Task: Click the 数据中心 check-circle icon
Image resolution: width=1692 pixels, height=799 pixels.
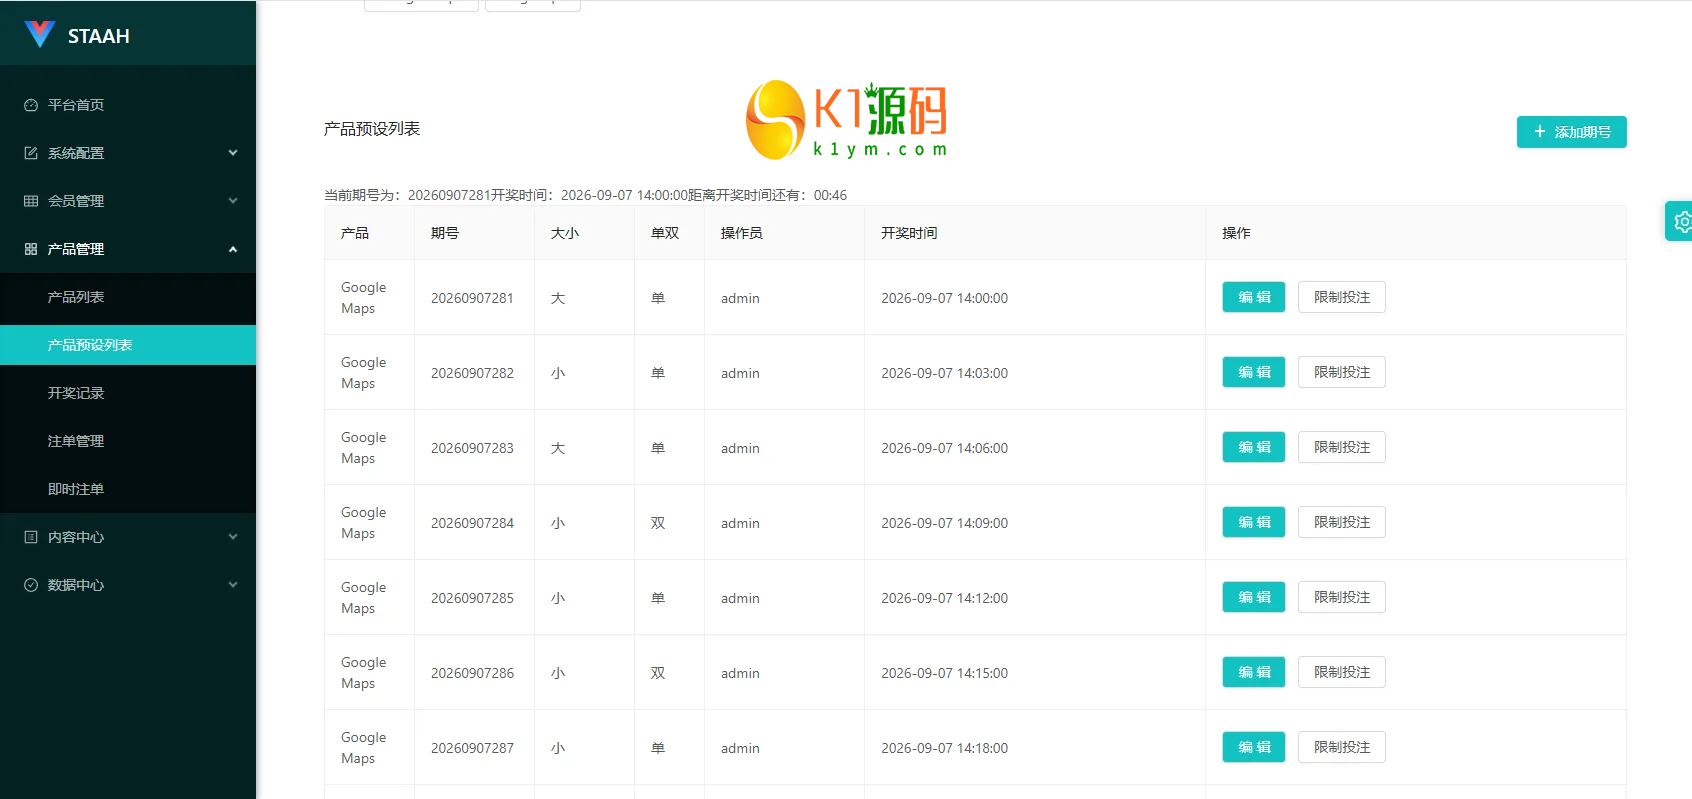Action: pyautogui.click(x=31, y=585)
